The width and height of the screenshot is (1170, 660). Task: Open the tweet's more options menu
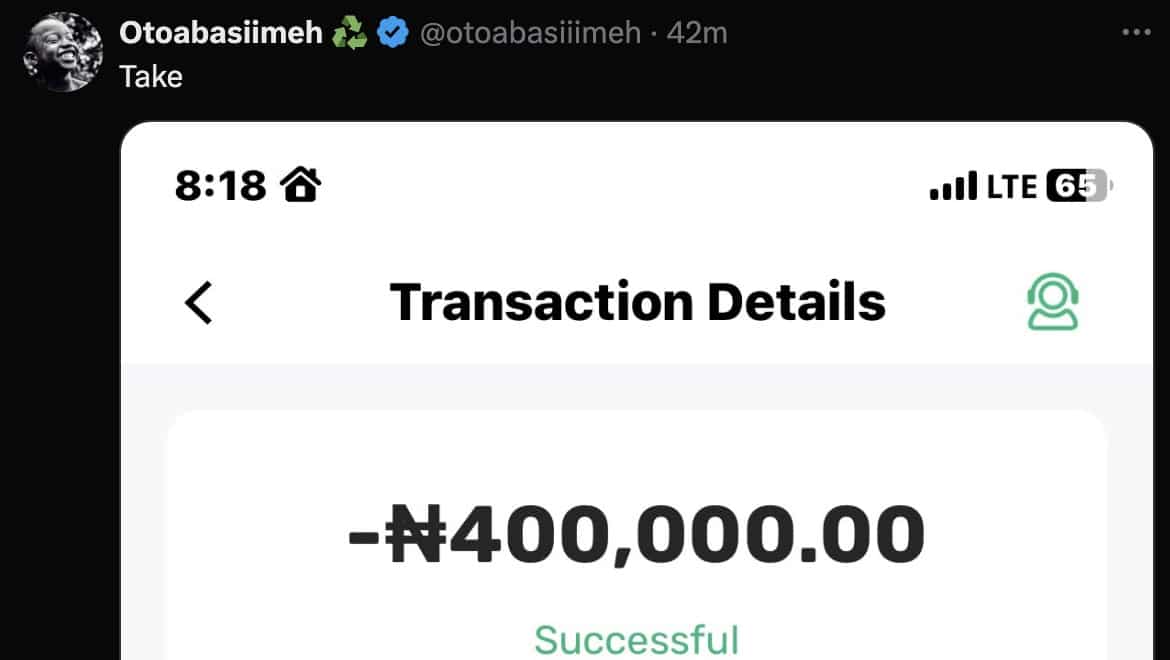1136,32
